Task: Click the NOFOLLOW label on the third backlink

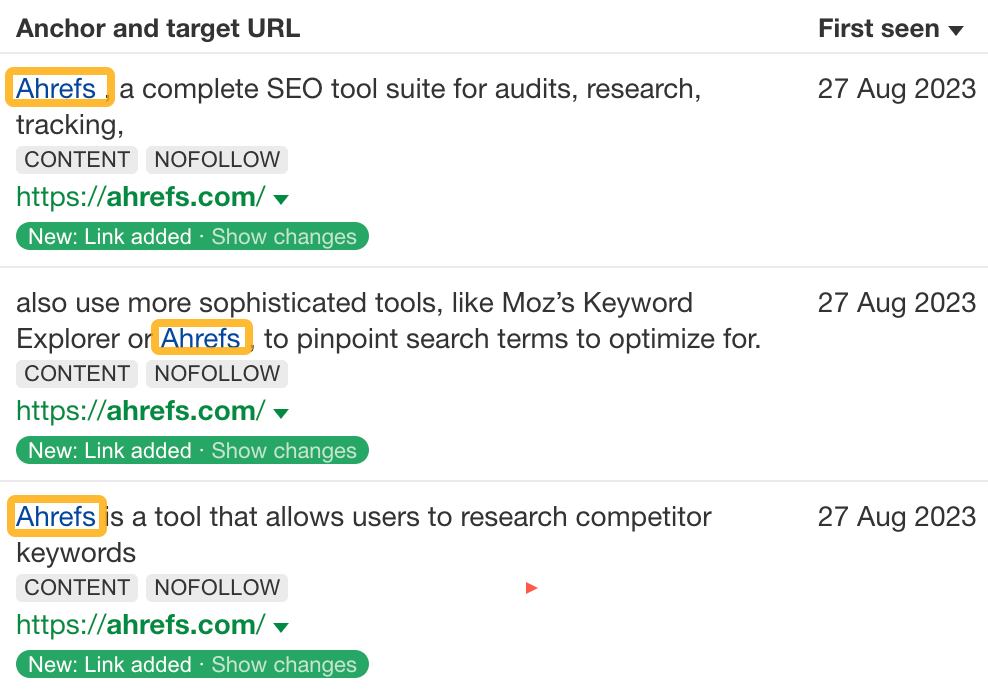Action: (x=216, y=588)
